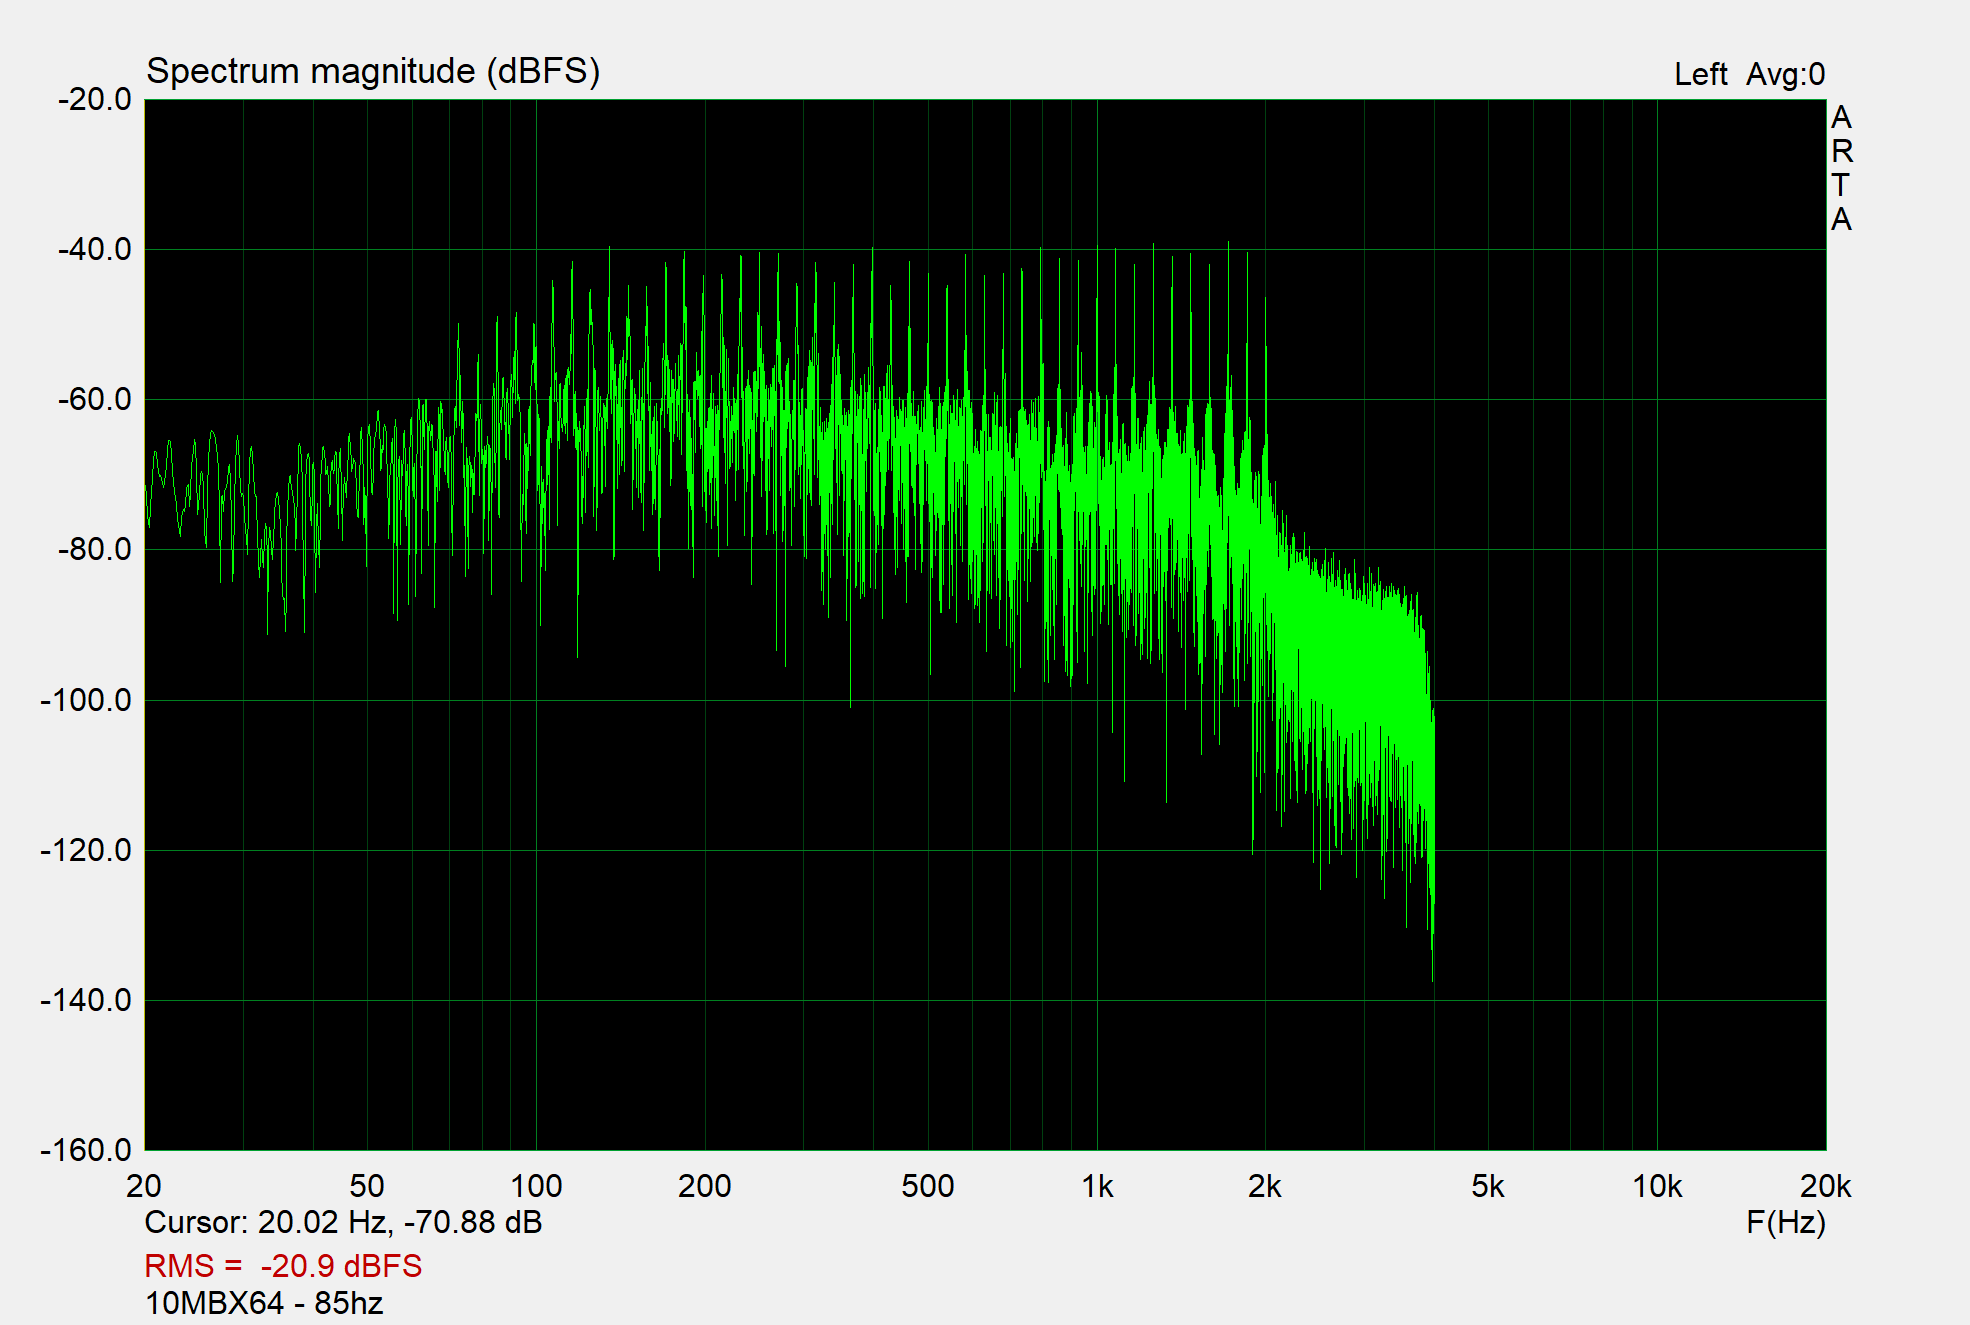Click the '-120.0' y-axis label

(x=86, y=850)
